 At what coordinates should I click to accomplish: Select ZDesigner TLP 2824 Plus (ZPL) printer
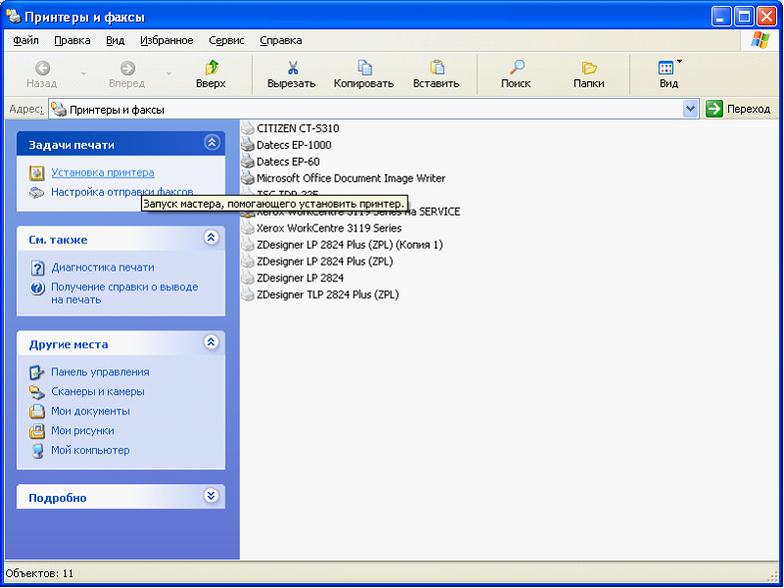(327, 295)
